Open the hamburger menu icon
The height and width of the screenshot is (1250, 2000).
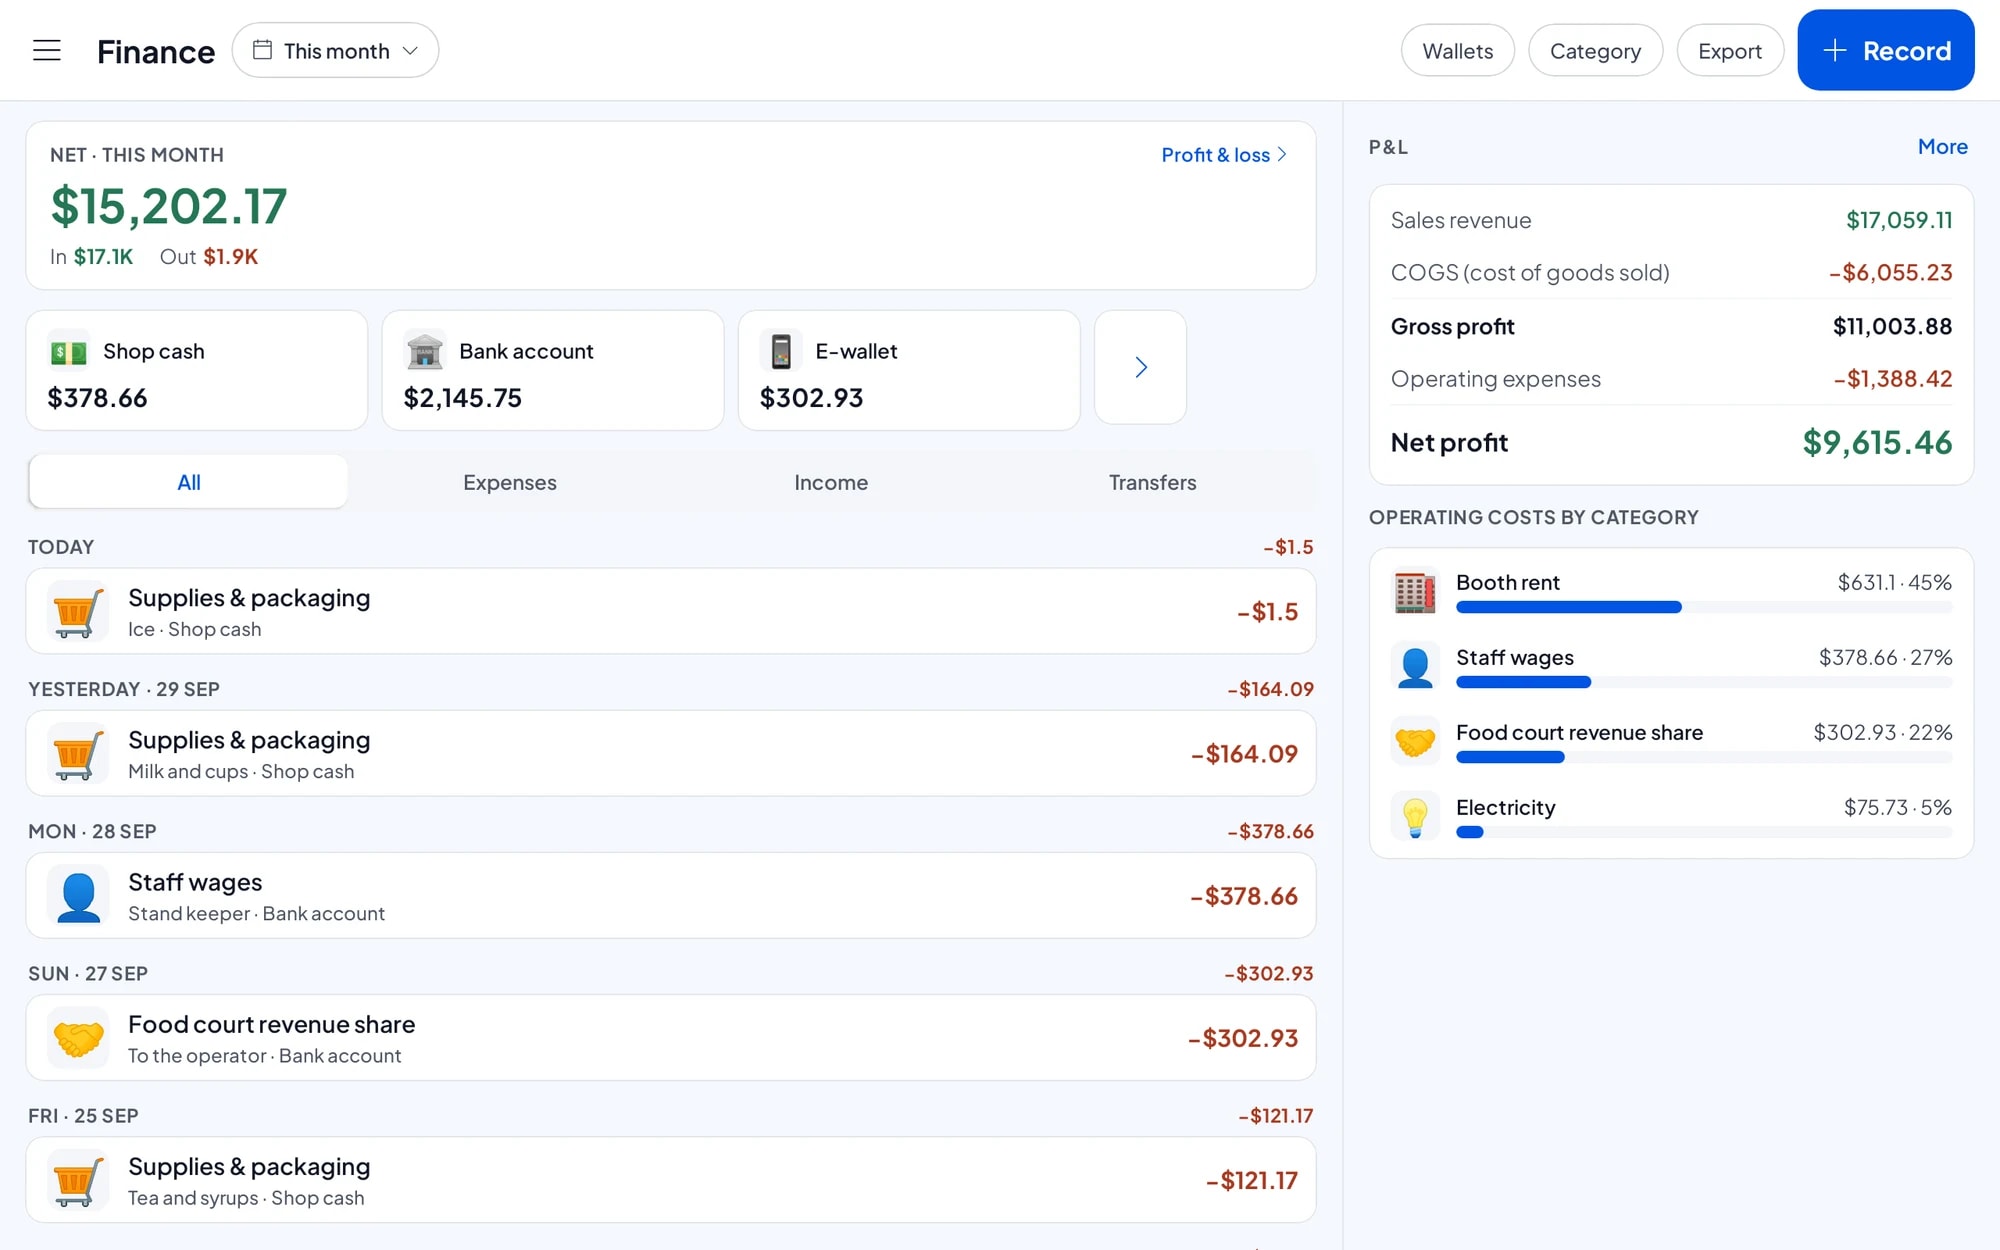click(x=47, y=50)
